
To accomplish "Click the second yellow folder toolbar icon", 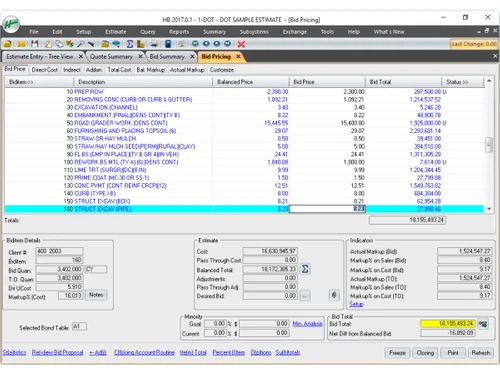I will (x=21, y=44).
